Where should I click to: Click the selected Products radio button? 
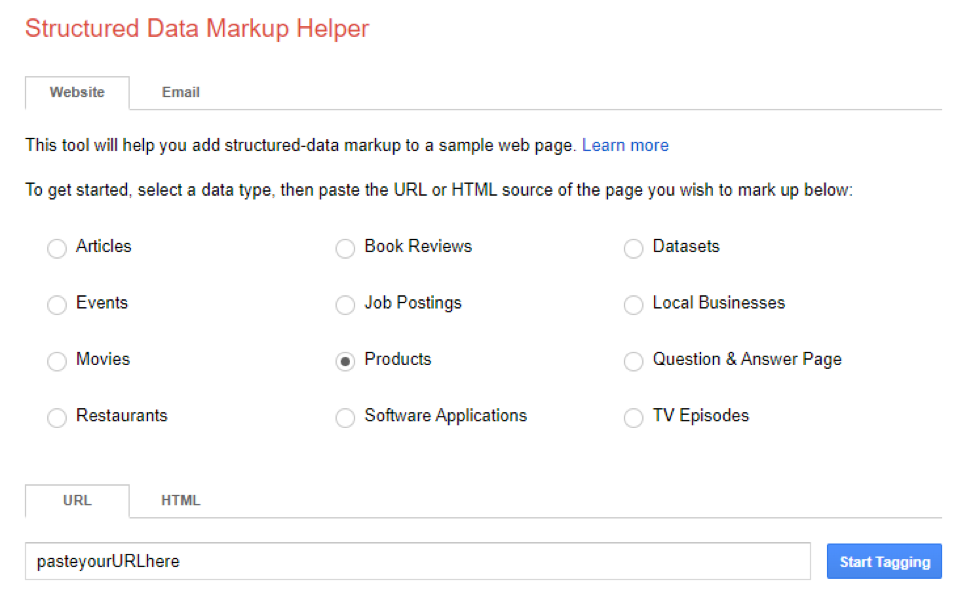[345, 361]
